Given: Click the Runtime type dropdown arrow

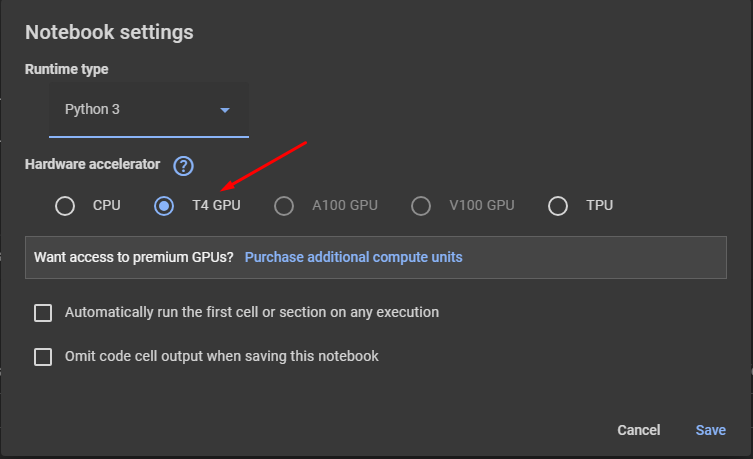Looking at the screenshot, I should 225,110.
